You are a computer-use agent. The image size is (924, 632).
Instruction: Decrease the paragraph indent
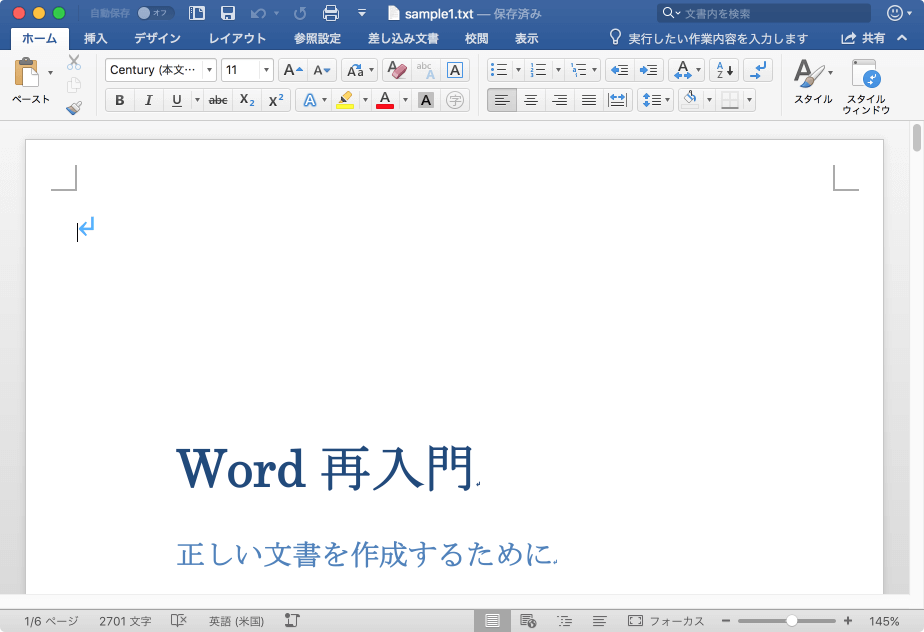click(x=619, y=70)
